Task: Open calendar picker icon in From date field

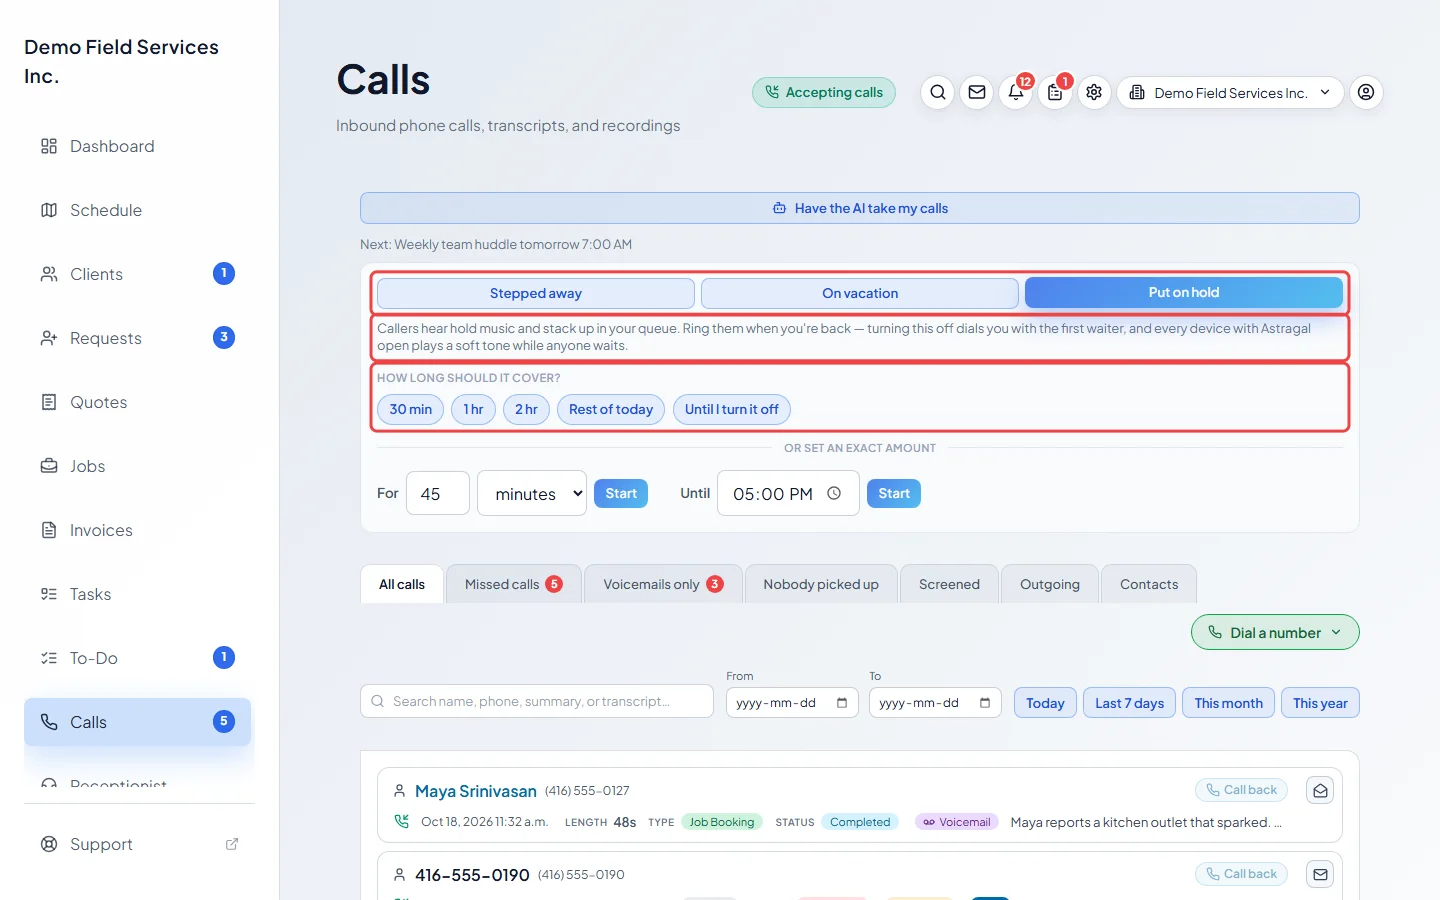Action: (842, 703)
